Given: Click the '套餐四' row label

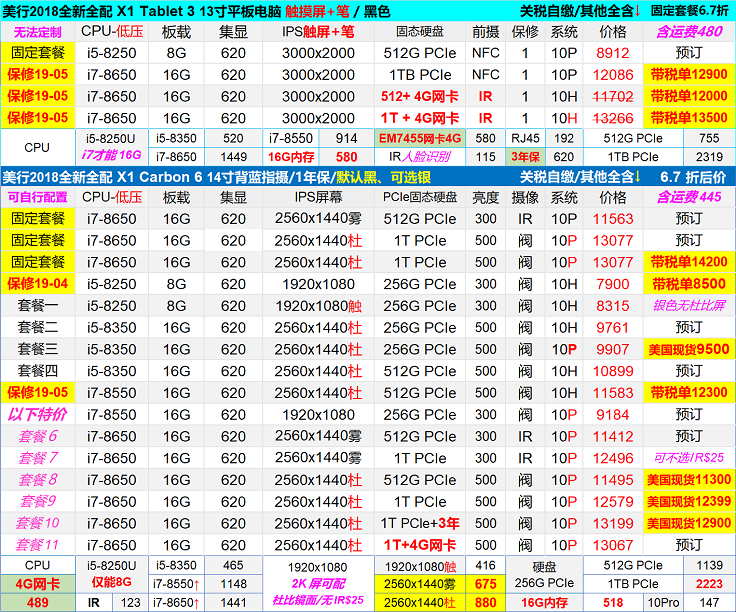Looking at the screenshot, I should [x=38, y=371].
